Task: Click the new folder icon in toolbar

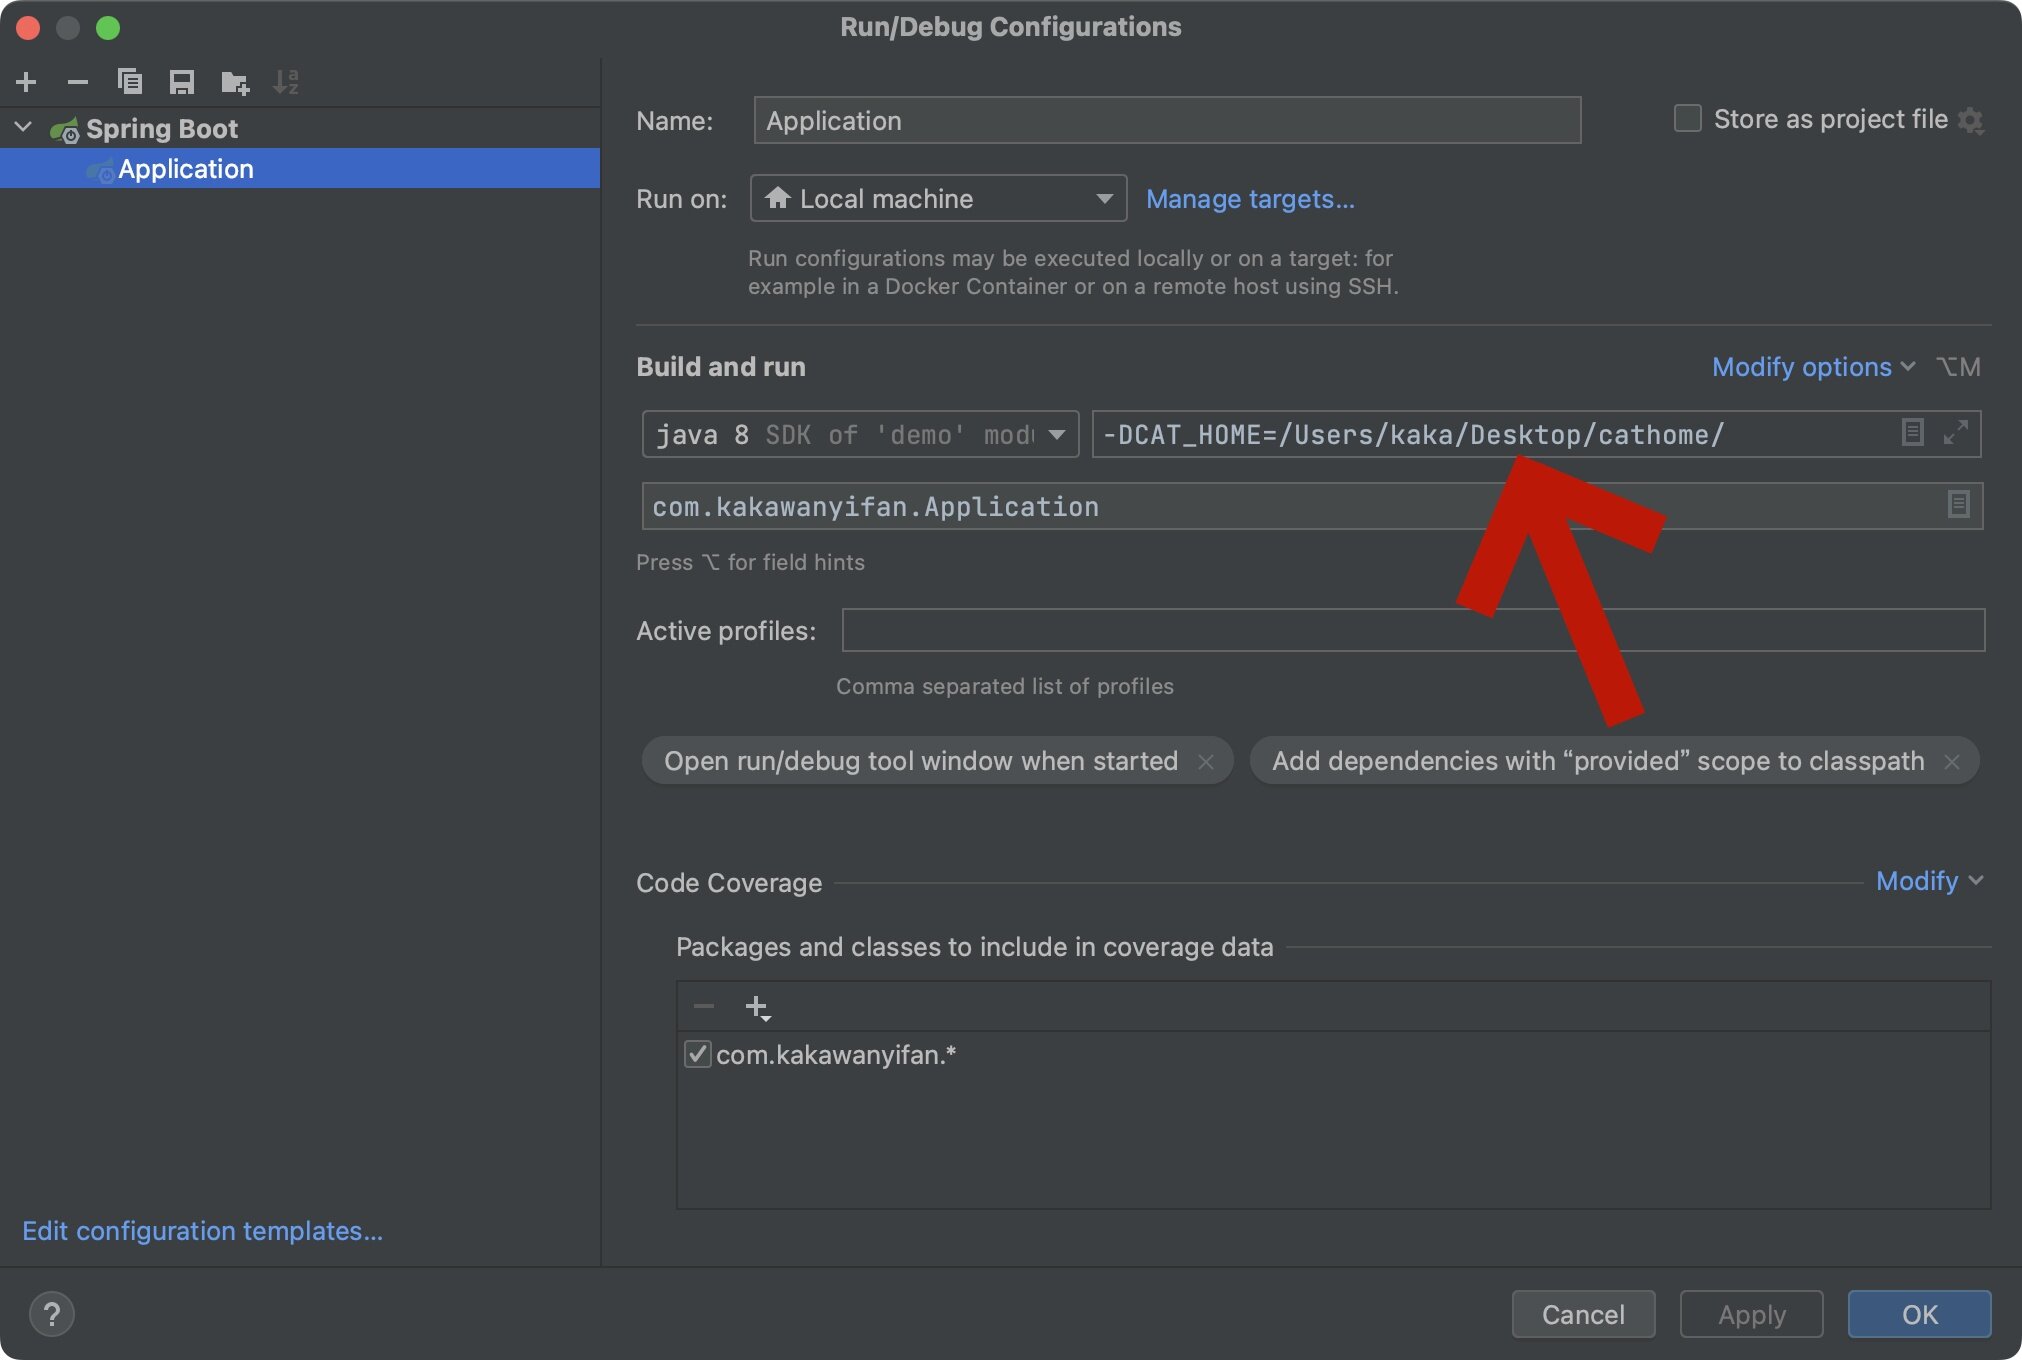Action: tap(235, 82)
